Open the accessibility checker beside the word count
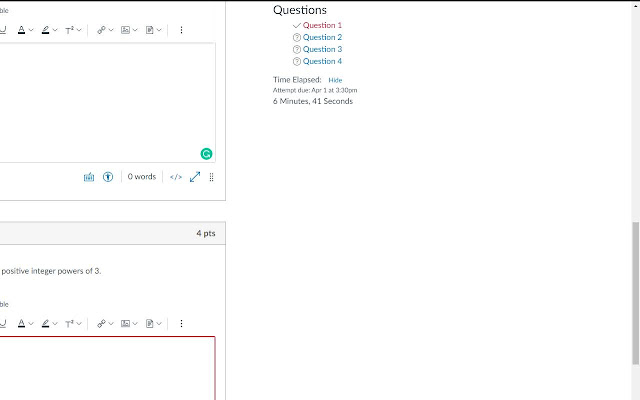640x400 pixels. click(x=108, y=177)
